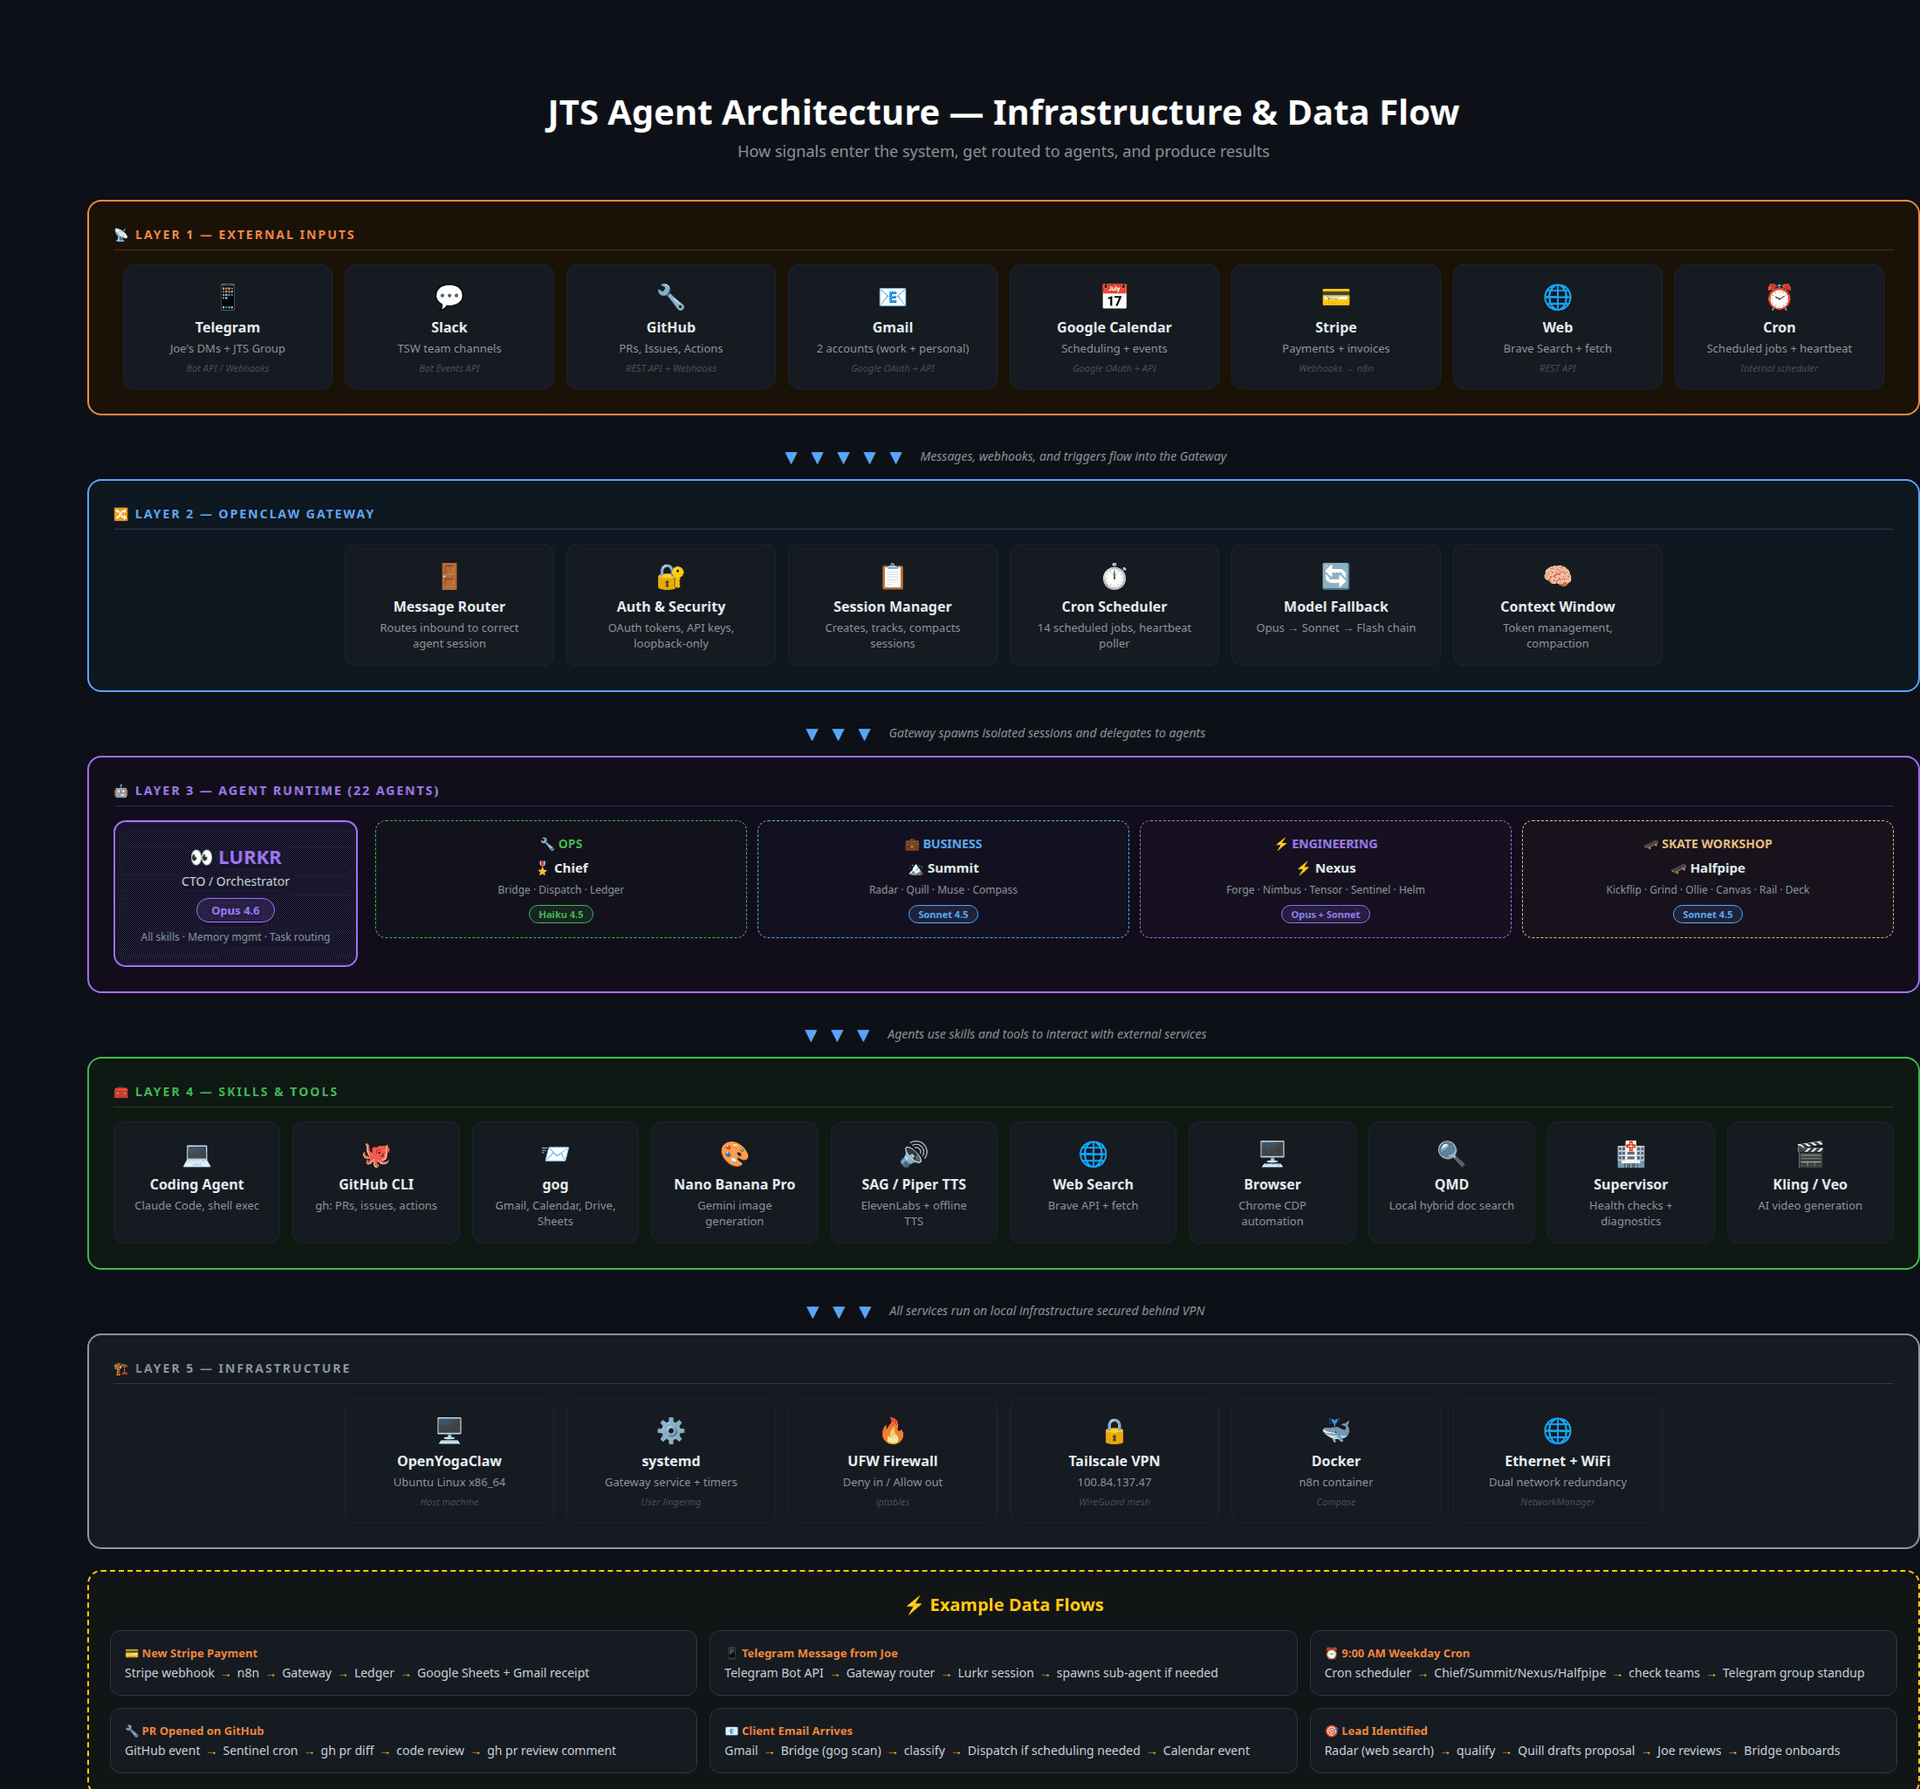Expand the arrows below External Inputs layer
Viewport: 1920px width, 1789px height.
(845, 456)
